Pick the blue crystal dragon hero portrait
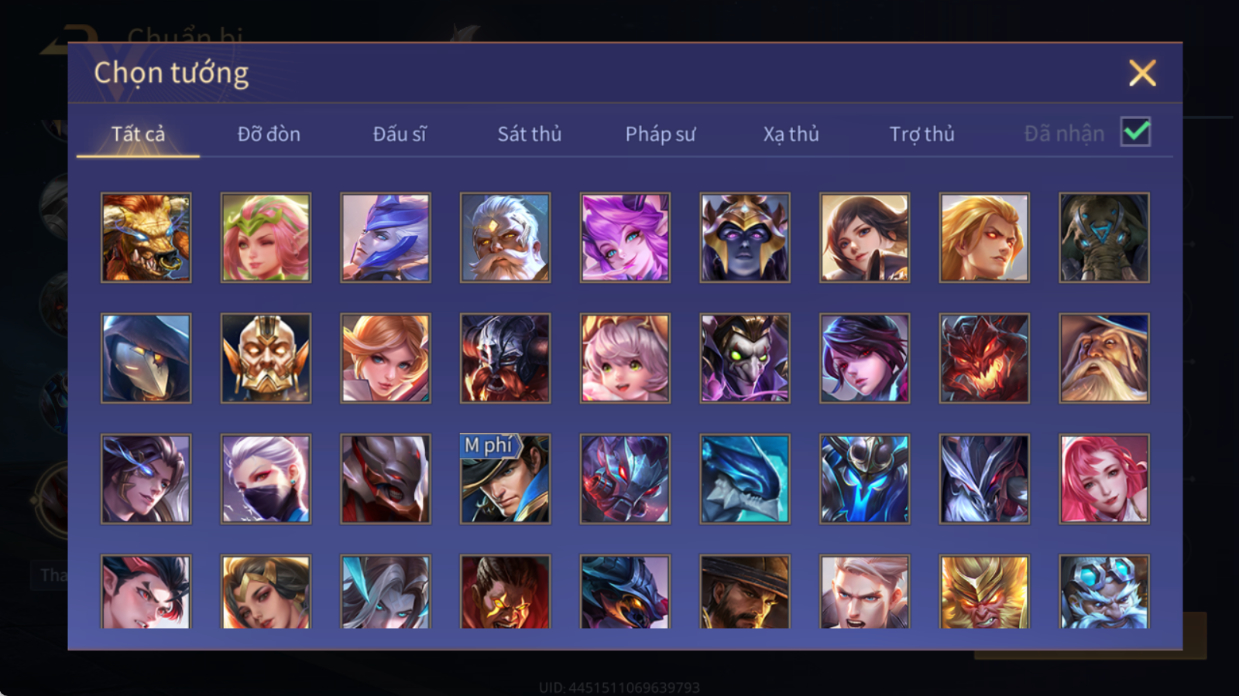Screen dimensions: 1239x696 pyautogui.click(x=745, y=478)
